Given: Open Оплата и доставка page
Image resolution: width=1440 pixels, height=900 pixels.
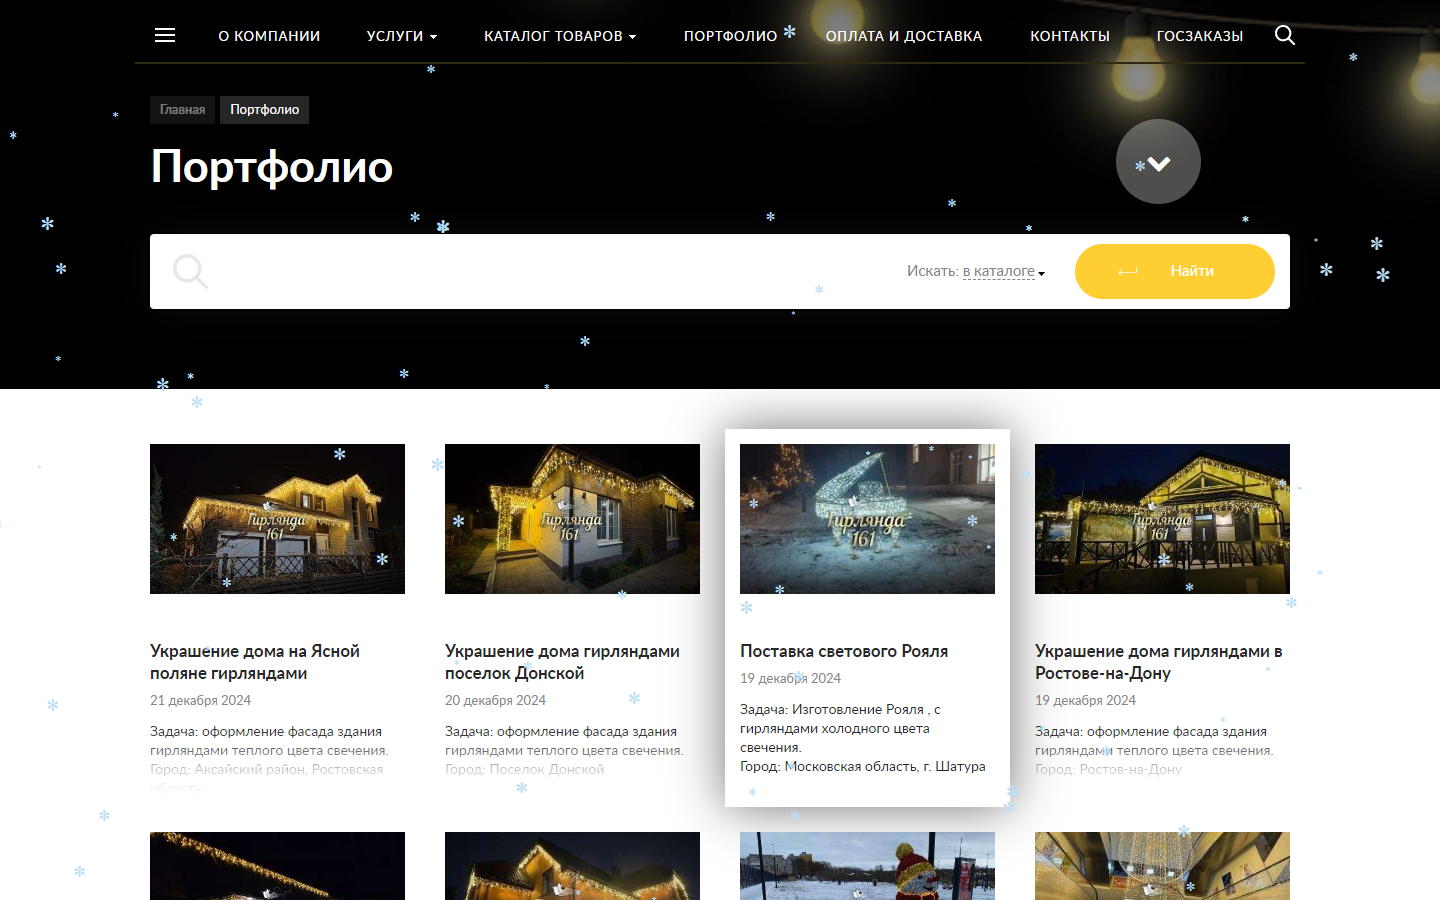Looking at the screenshot, I should coord(903,36).
